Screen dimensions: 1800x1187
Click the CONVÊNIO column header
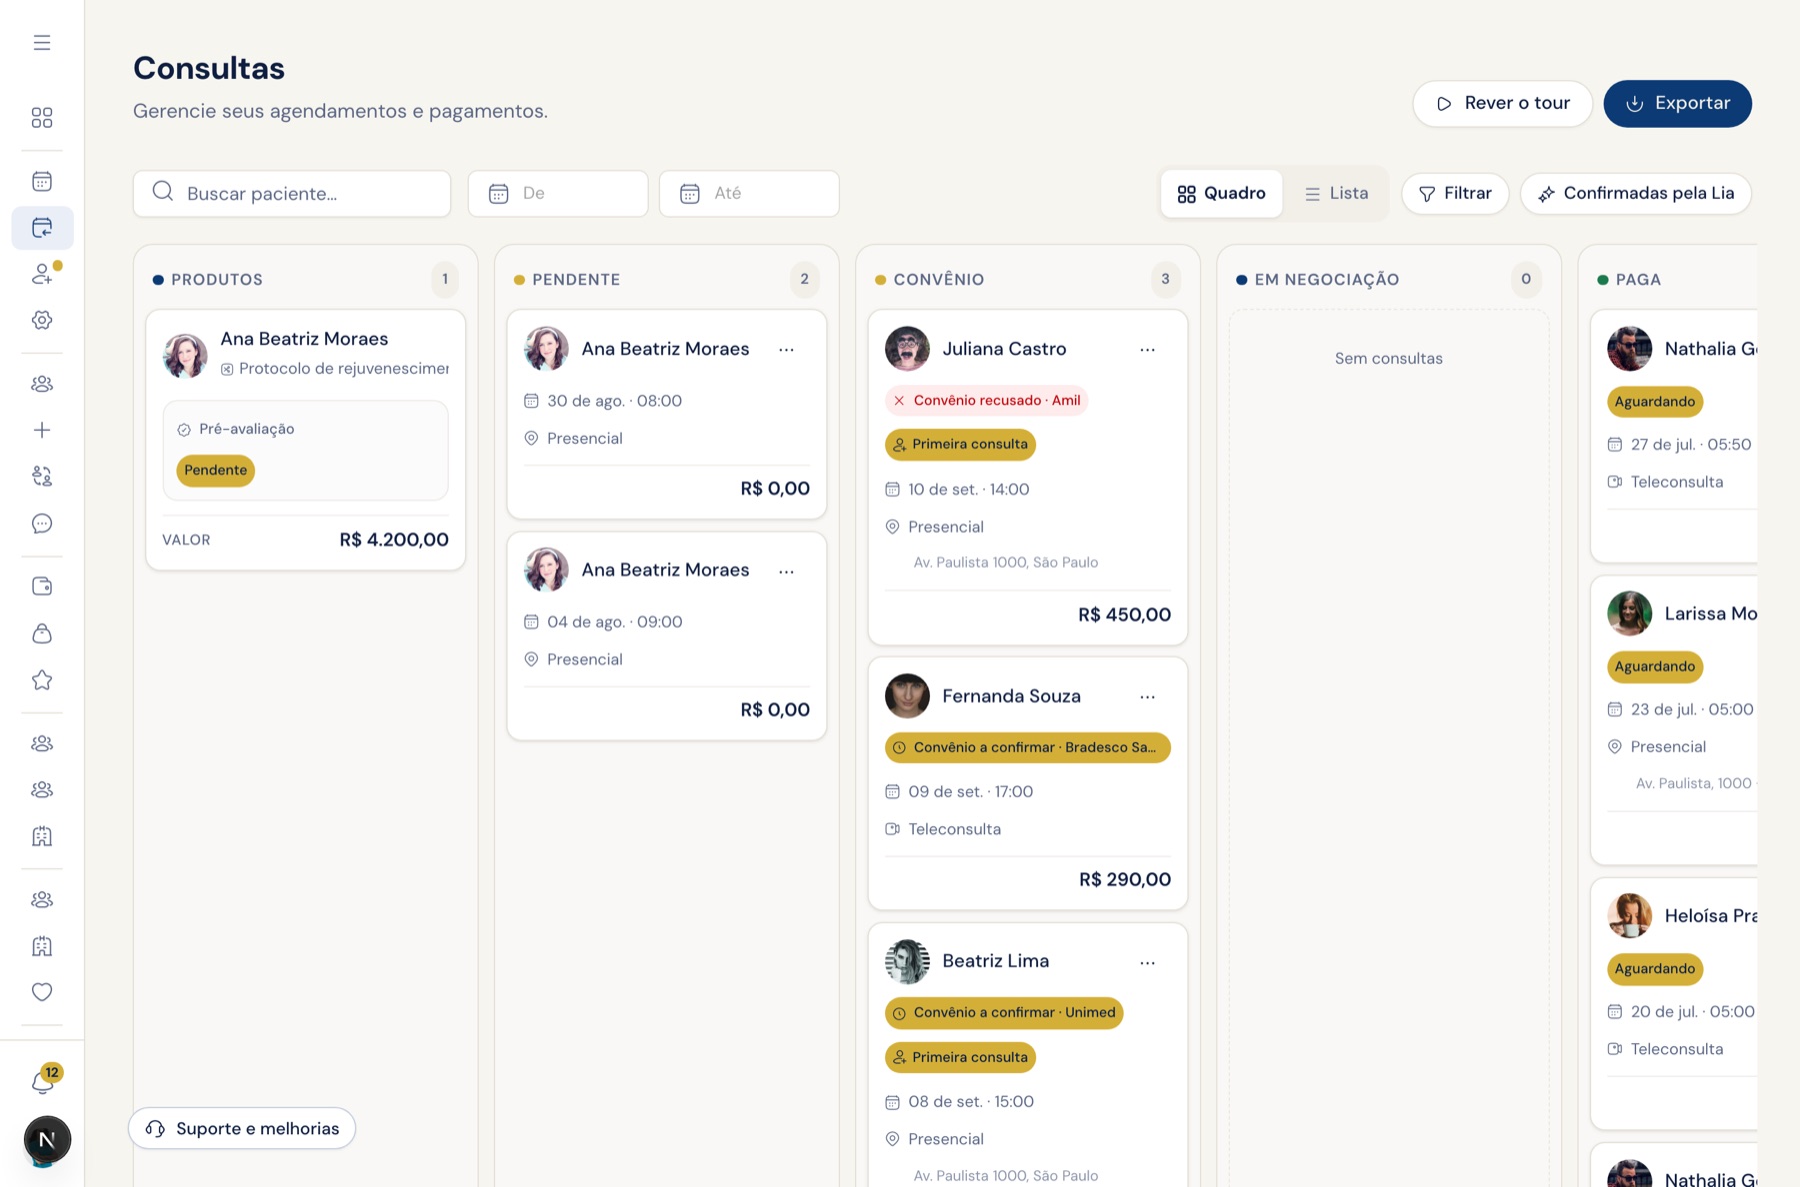point(939,280)
